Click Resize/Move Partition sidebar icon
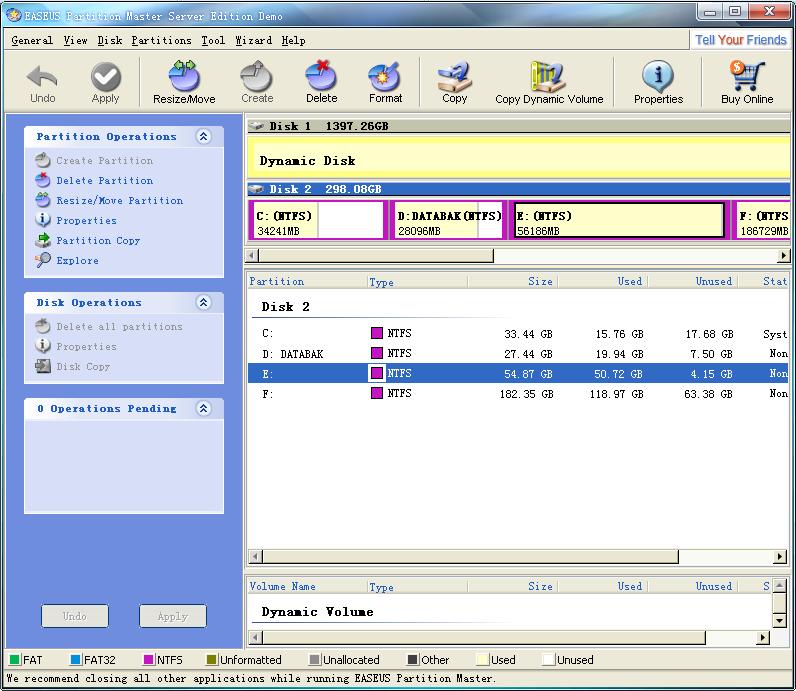This screenshot has width=796, height=691. point(43,200)
